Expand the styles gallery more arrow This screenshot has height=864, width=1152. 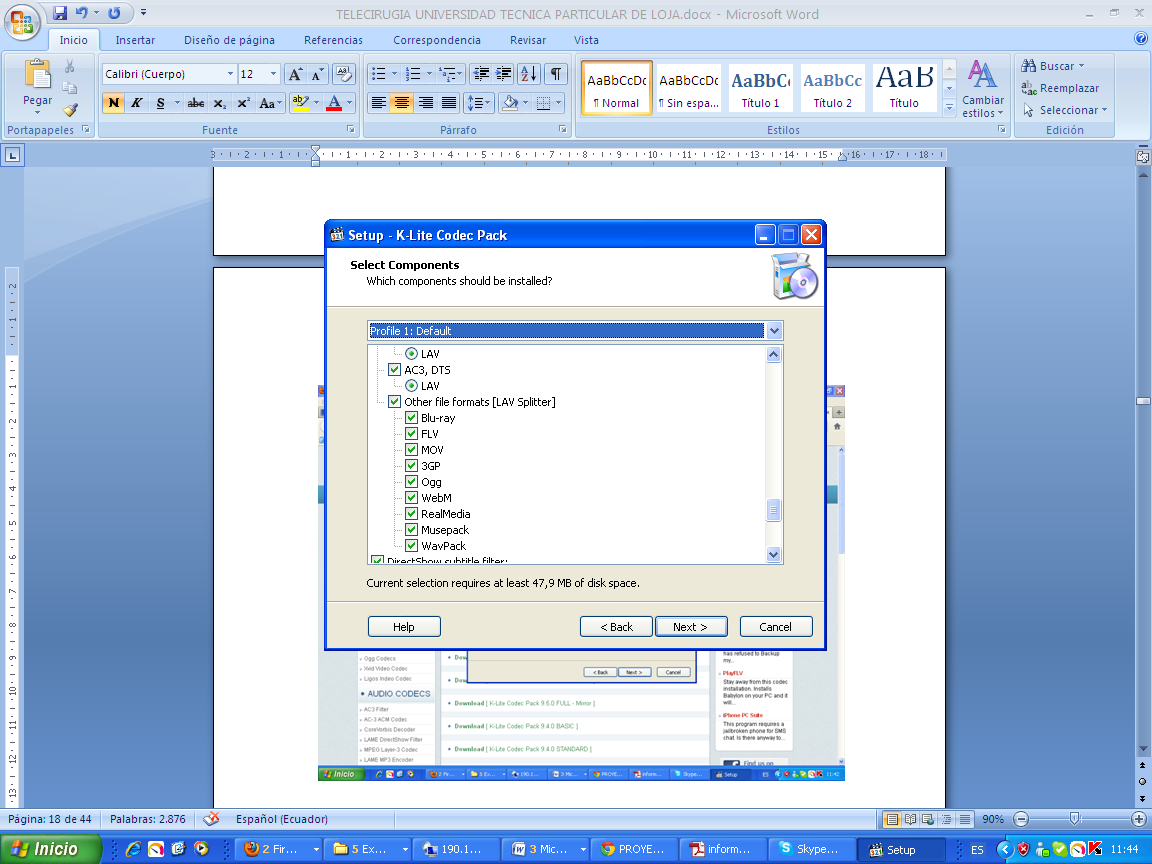coord(949,107)
